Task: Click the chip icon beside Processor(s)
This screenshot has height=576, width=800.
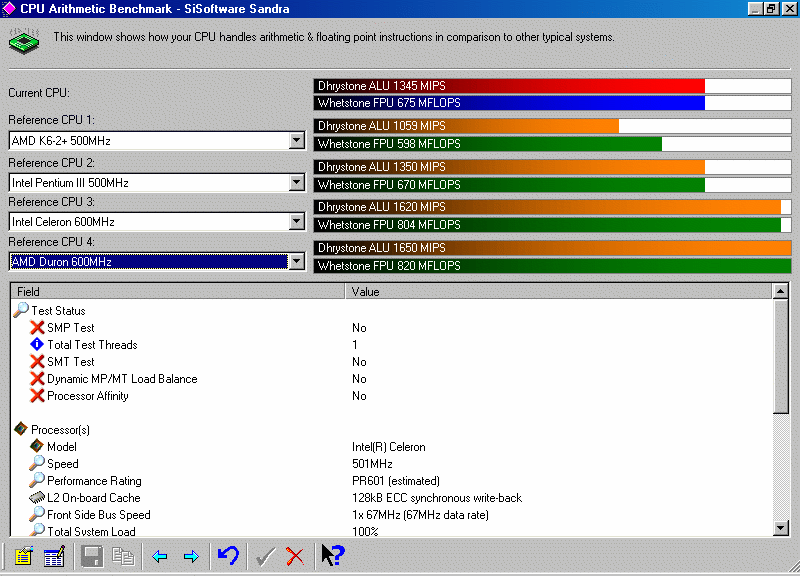Action: 21,429
